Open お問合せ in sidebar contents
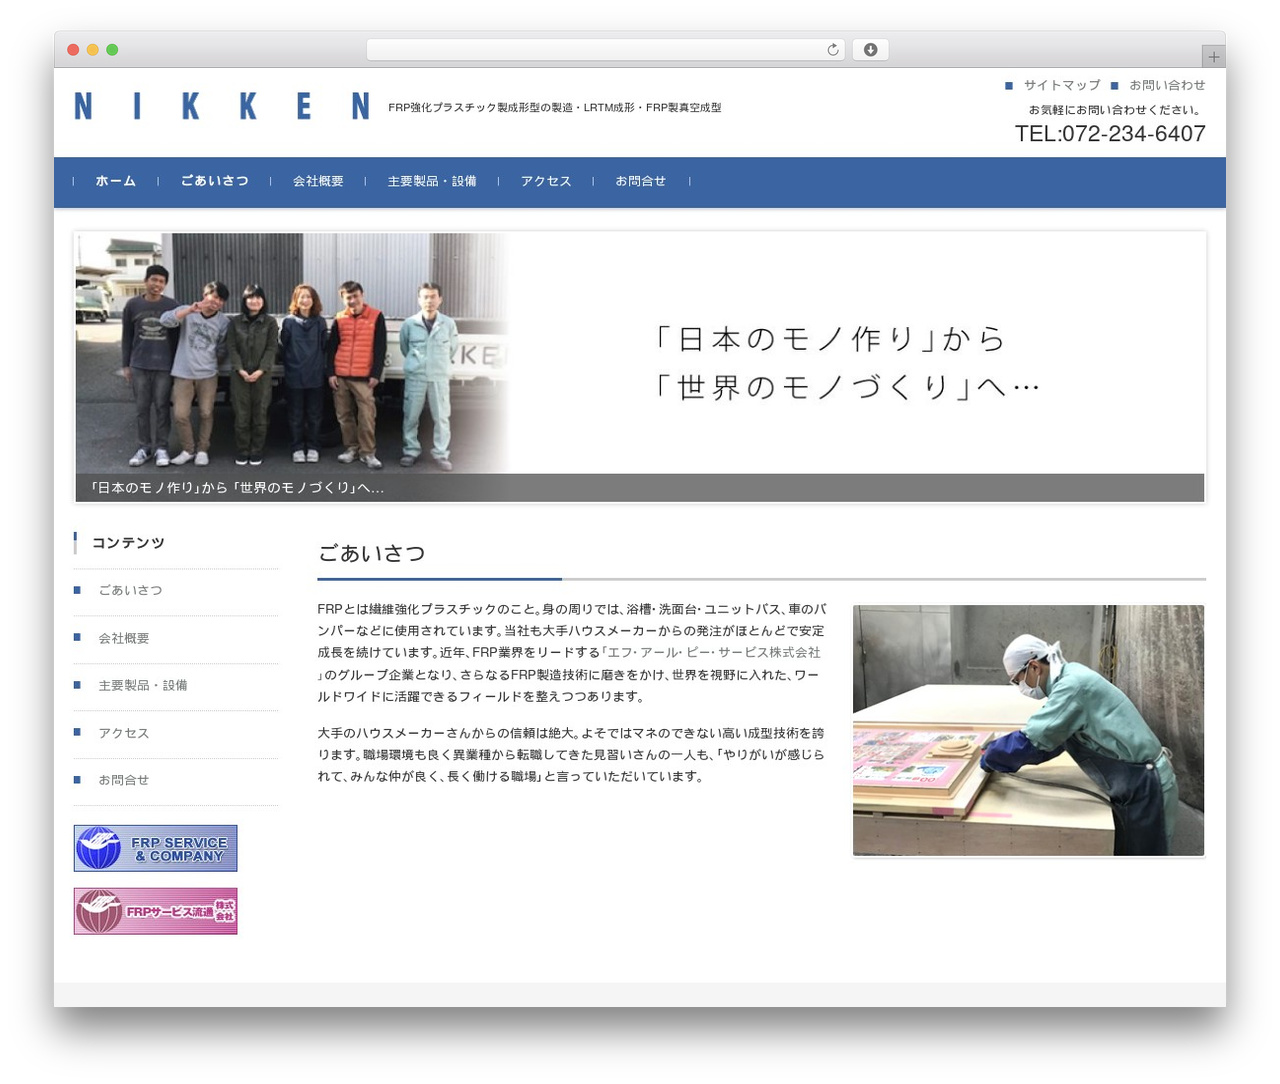The image size is (1280, 1084). click(124, 780)
